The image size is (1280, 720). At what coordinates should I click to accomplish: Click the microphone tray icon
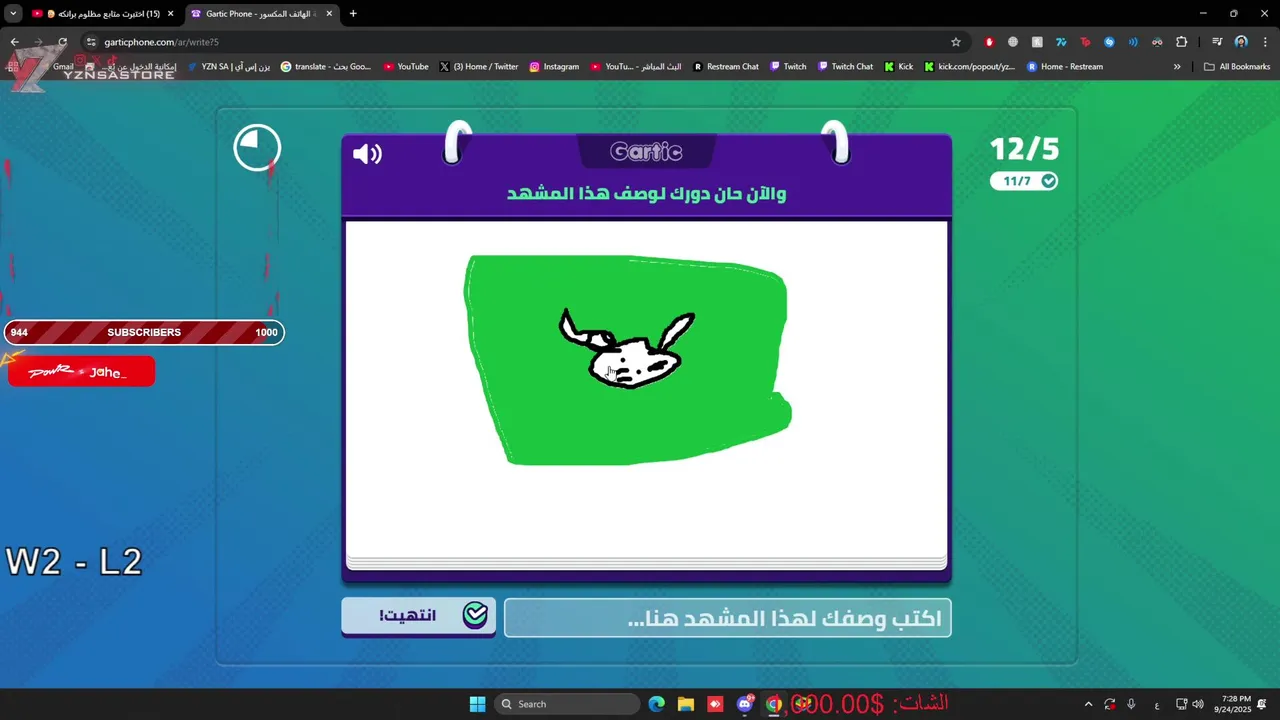[x=1131, y=704]
